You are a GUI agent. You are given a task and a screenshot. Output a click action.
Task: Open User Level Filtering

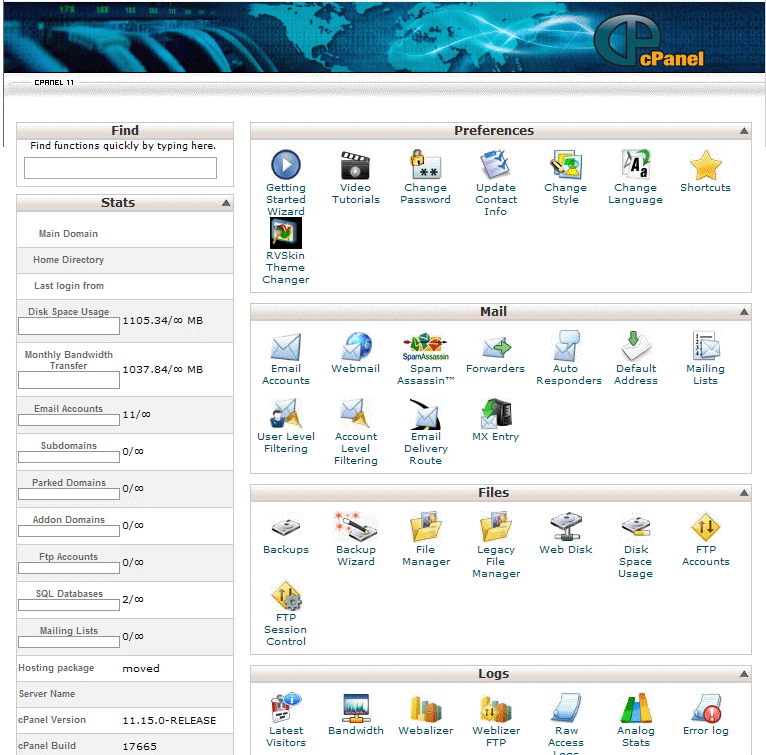click(286, 426)
